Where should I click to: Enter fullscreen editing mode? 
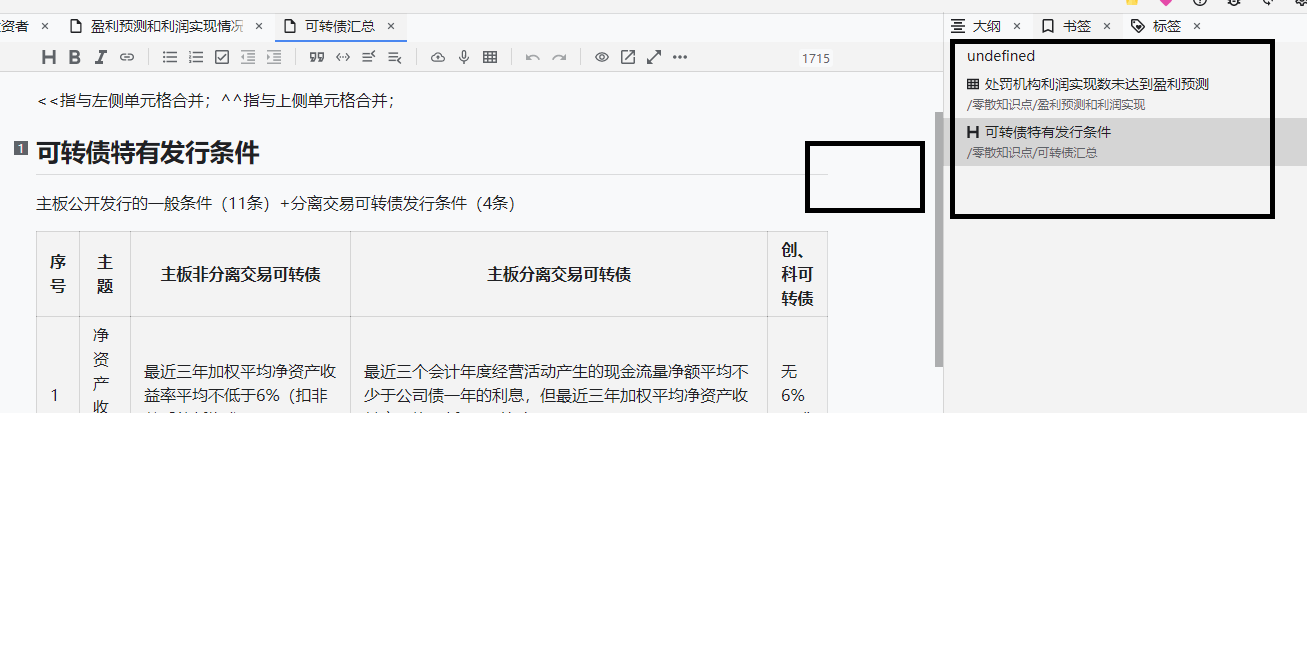[653, 57]
